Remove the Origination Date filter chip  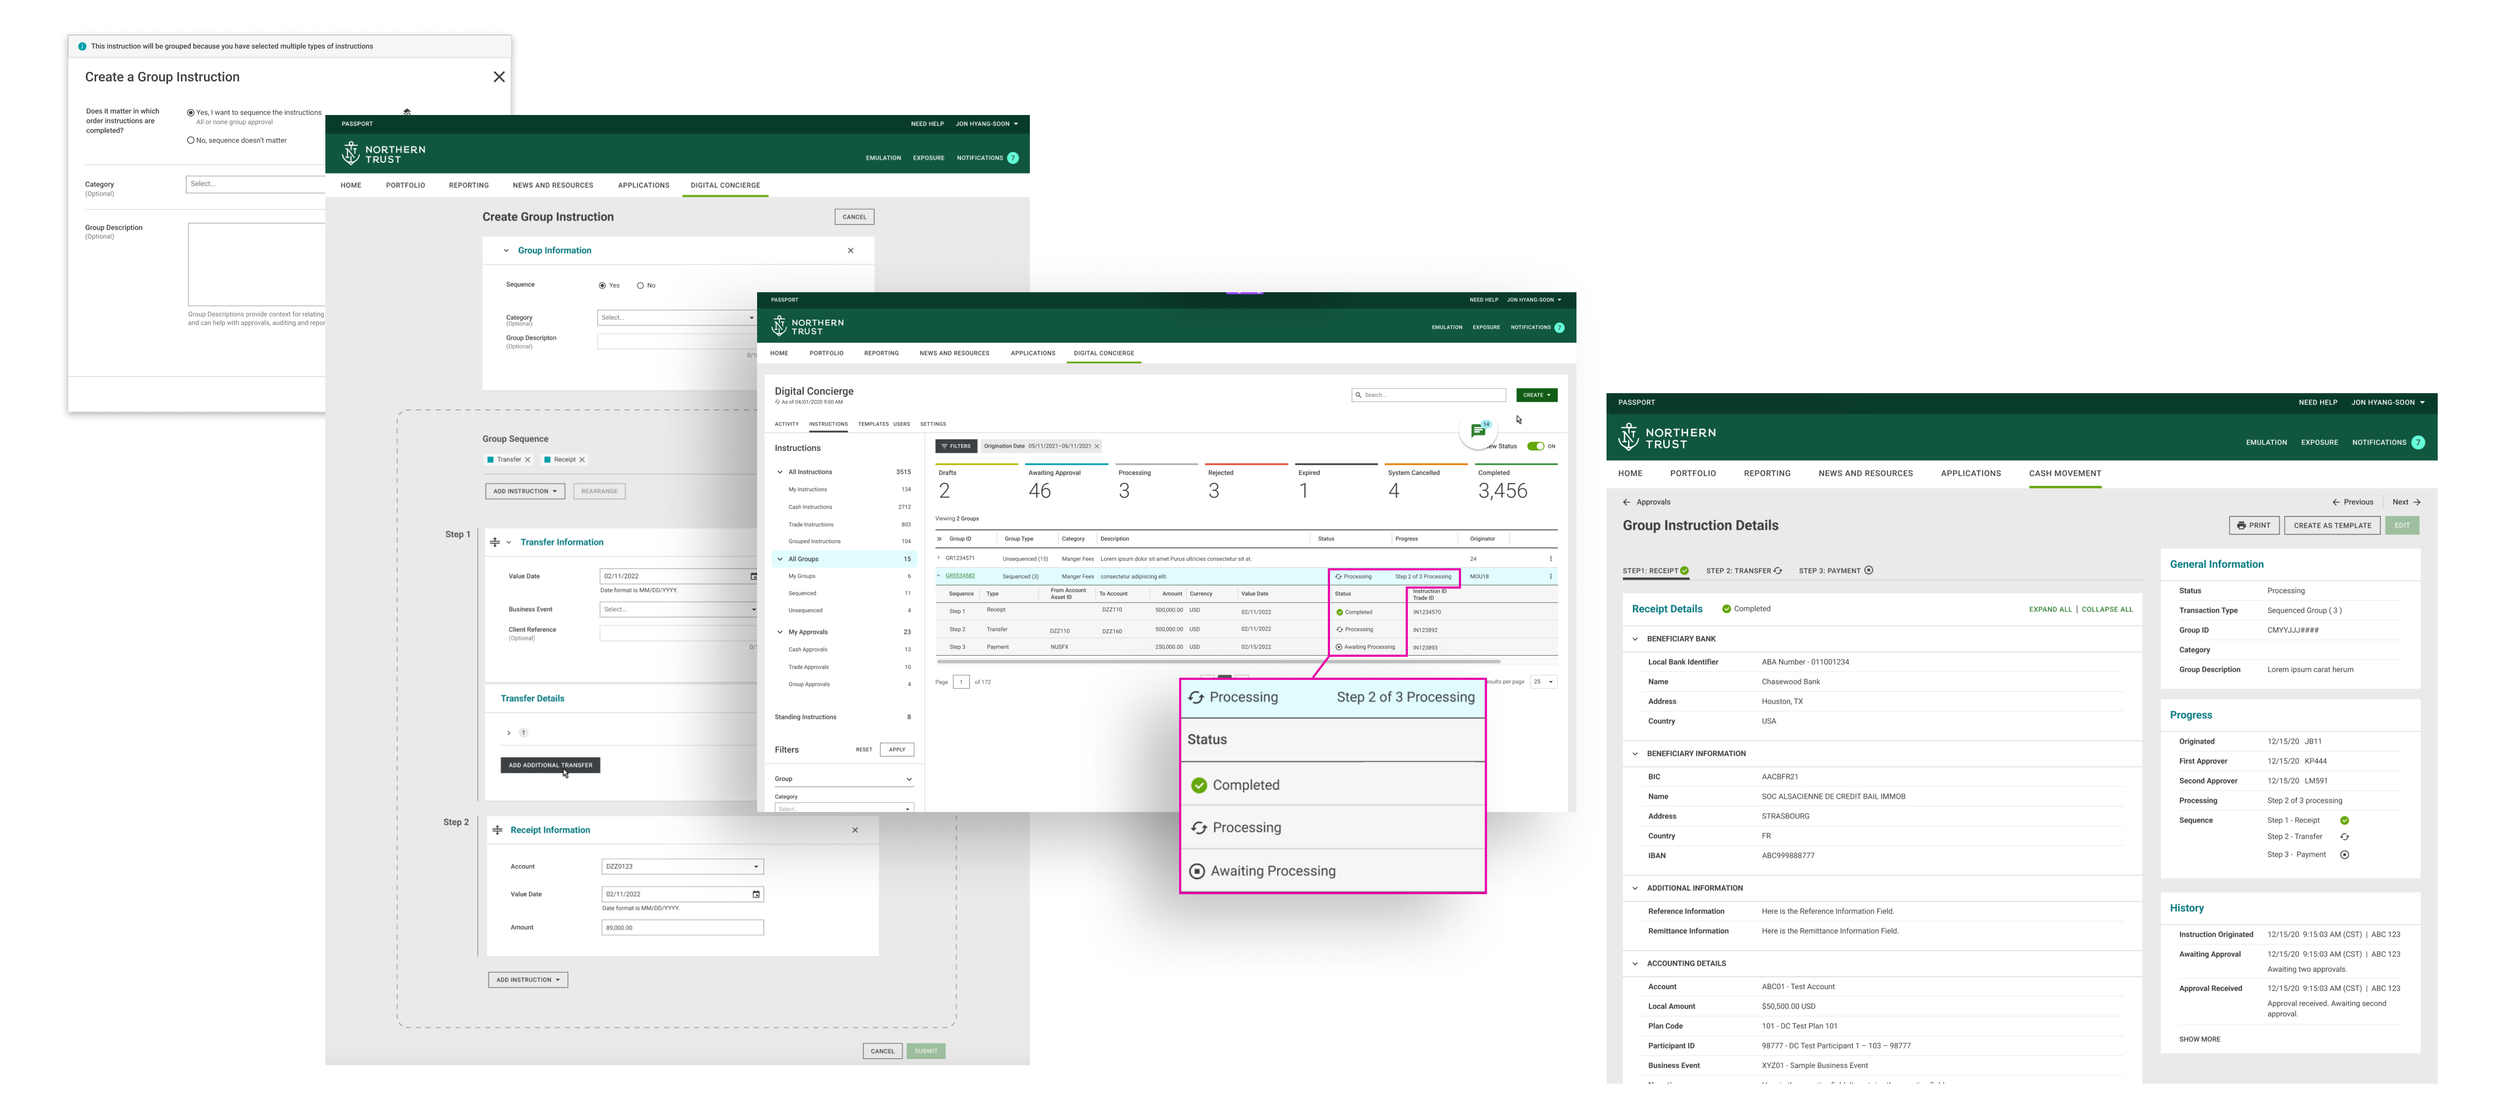1096,446
